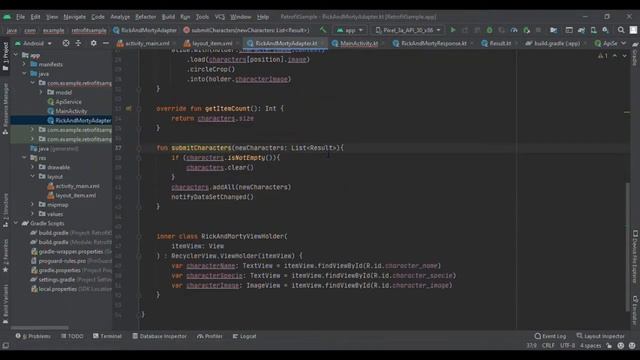The image size is (640, 360).
Task: Click the editor vertical scrollbar thumb
Action: (627, 247)
